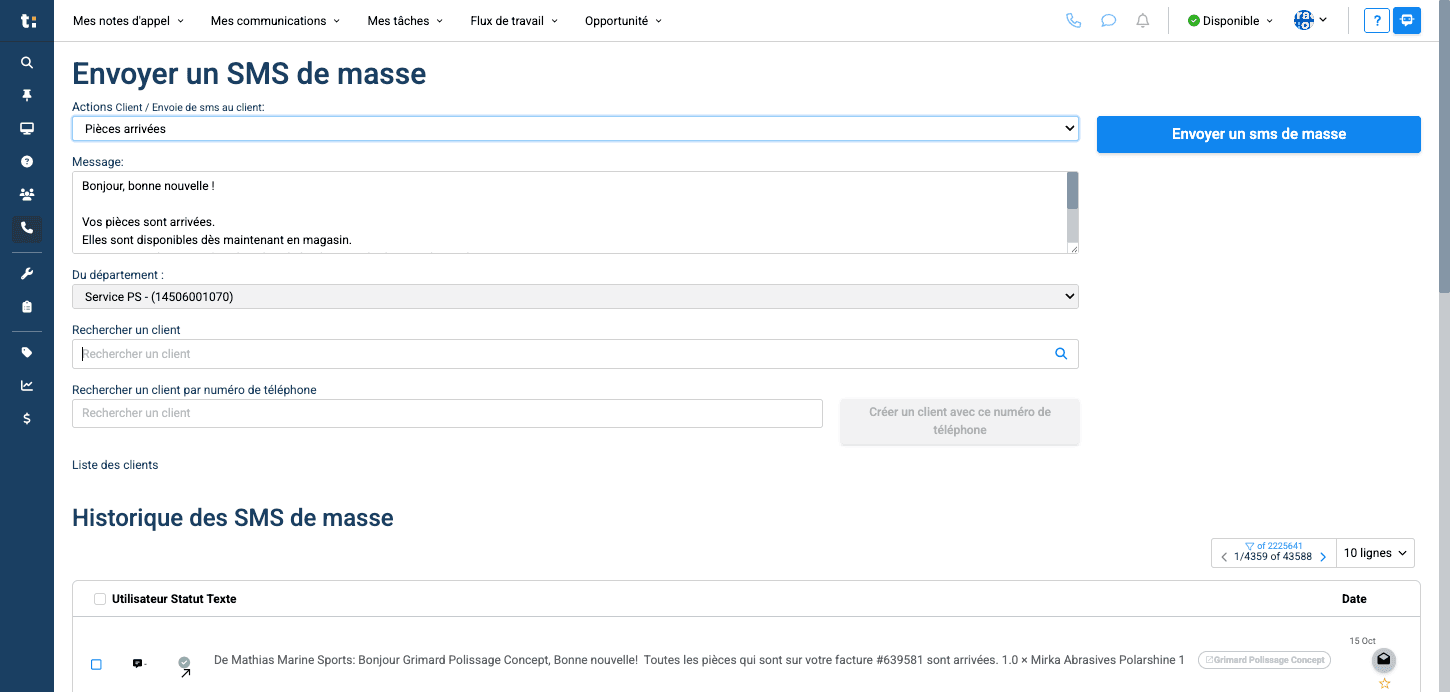Image resolution: width=1450 pixels, height=692 pixels.
Task: Open the monitor icon in sidebar
Action: (27, 128)
